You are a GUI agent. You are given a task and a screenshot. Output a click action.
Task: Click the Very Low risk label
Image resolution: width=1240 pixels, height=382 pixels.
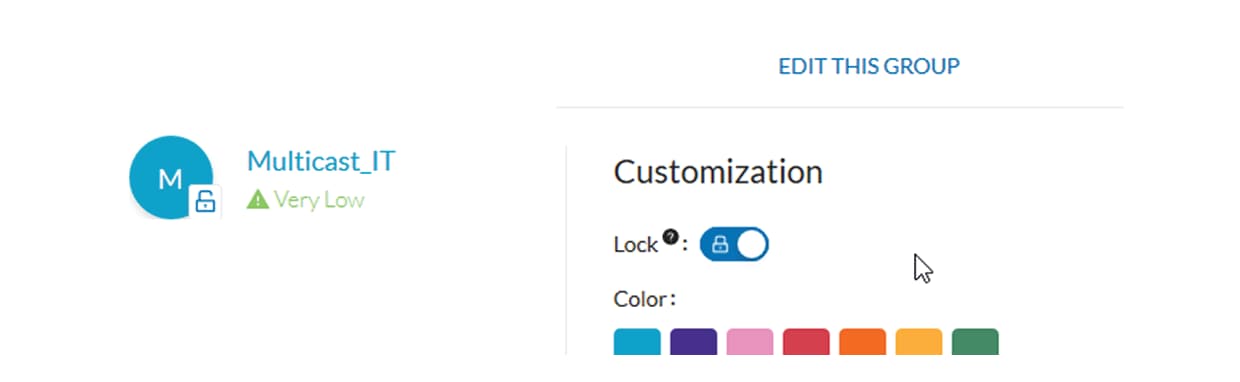[319, 200]
